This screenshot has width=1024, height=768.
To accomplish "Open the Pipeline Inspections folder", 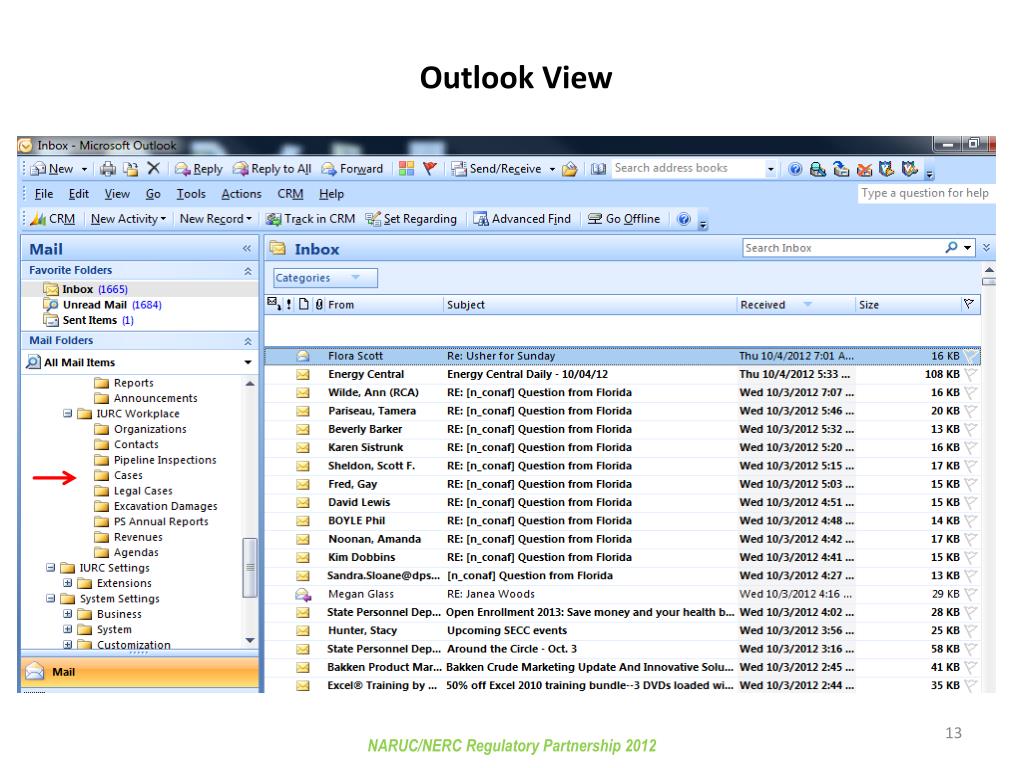I will (x=165, y=460).
